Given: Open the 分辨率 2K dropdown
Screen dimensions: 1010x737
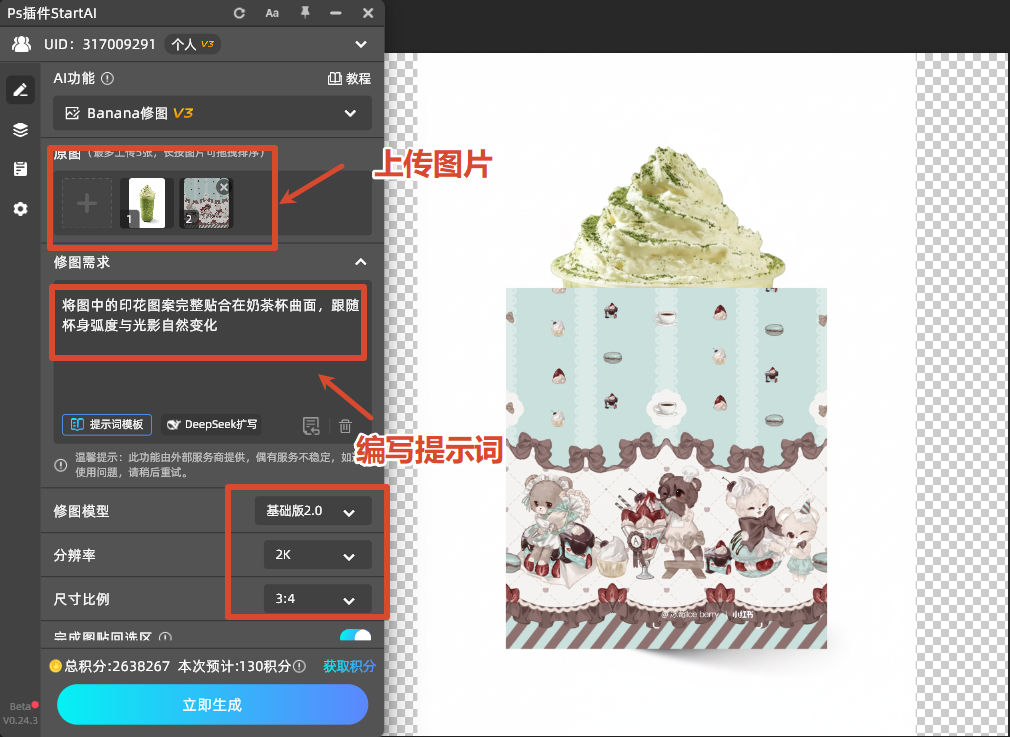Looking at the screenshot, I should pyautogui.click(x=318, y=555).
